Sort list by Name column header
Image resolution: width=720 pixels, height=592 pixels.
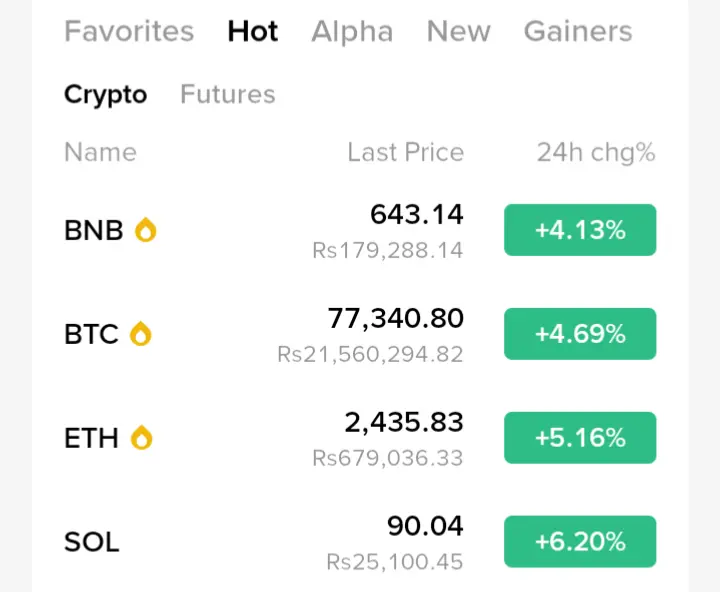pos(100,152)
